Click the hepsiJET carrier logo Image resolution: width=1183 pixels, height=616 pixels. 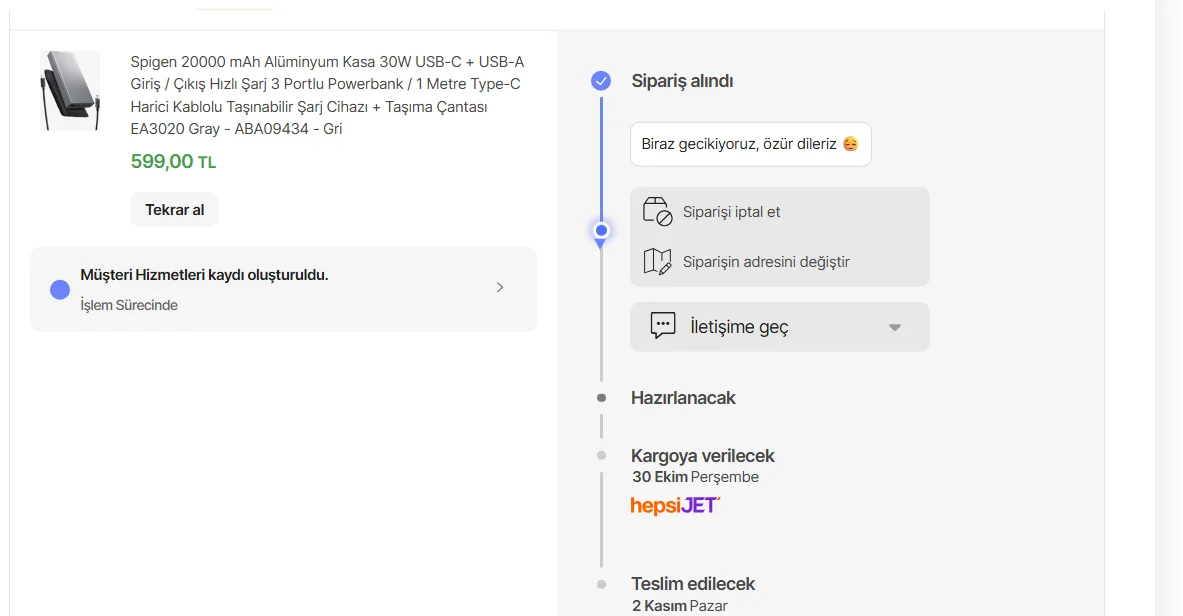(x=675, y=505)
